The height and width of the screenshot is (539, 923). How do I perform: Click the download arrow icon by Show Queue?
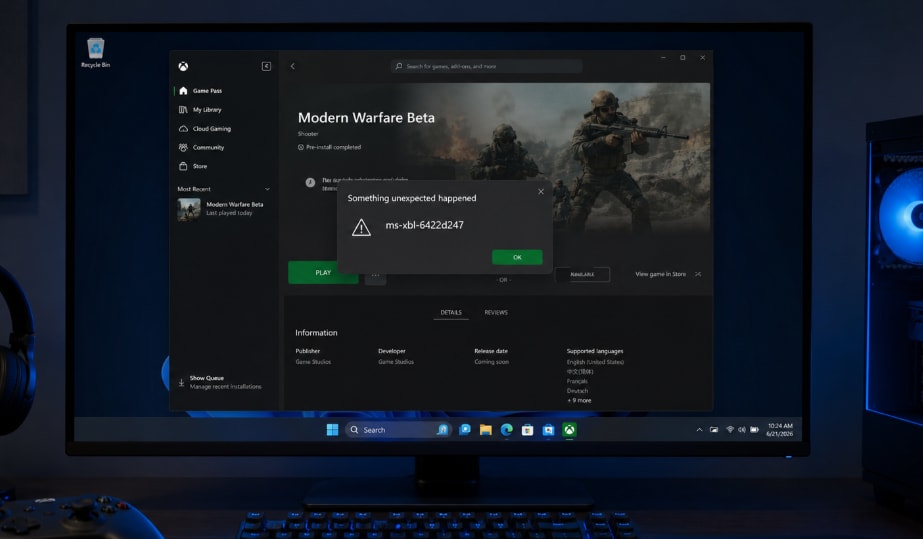click(181, 382)
